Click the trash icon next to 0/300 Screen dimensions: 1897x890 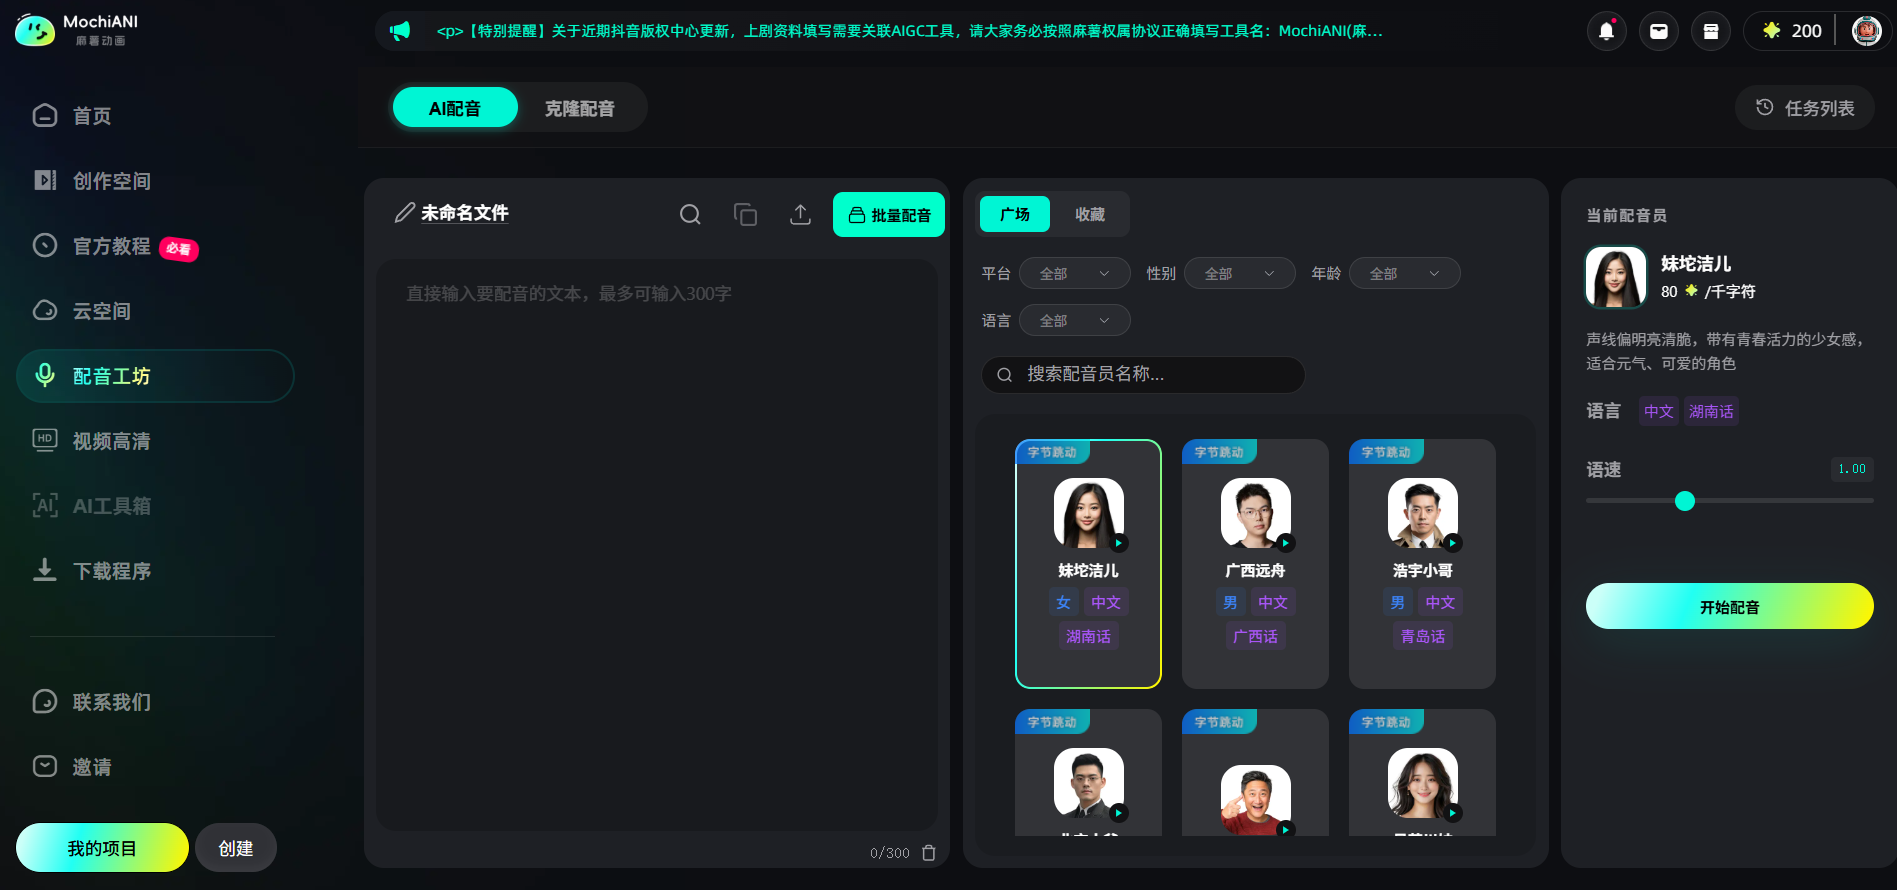click(929, 853)
